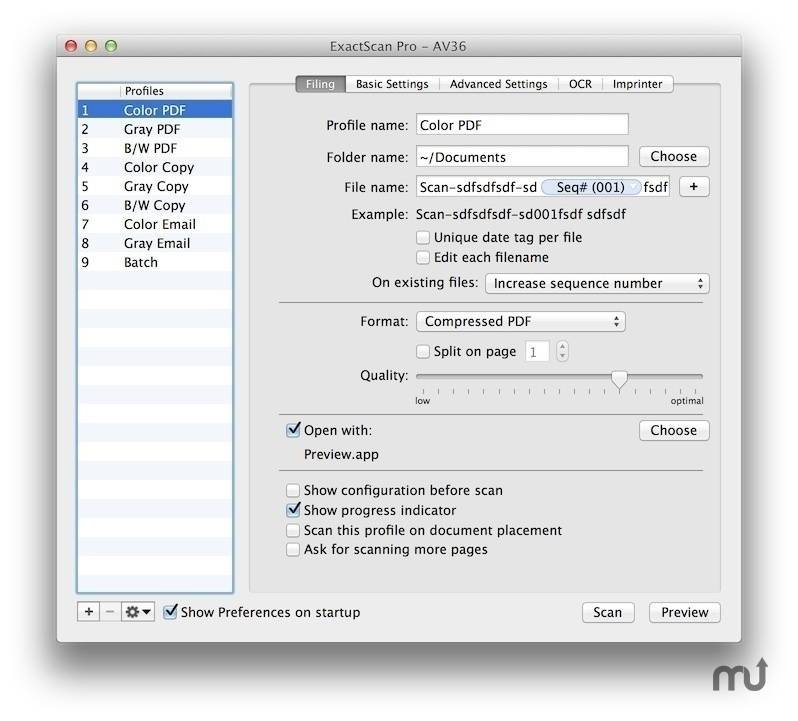Switch to the Basic Settings tab
This screenshot has width=798, height=721.
(392, 84)
